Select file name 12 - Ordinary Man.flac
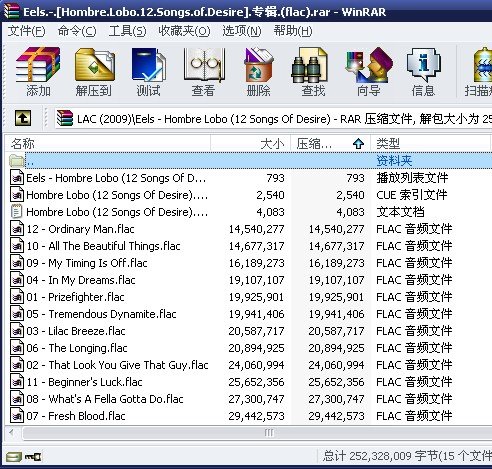The height and width of the screenshot is (469, 492). 80,229
